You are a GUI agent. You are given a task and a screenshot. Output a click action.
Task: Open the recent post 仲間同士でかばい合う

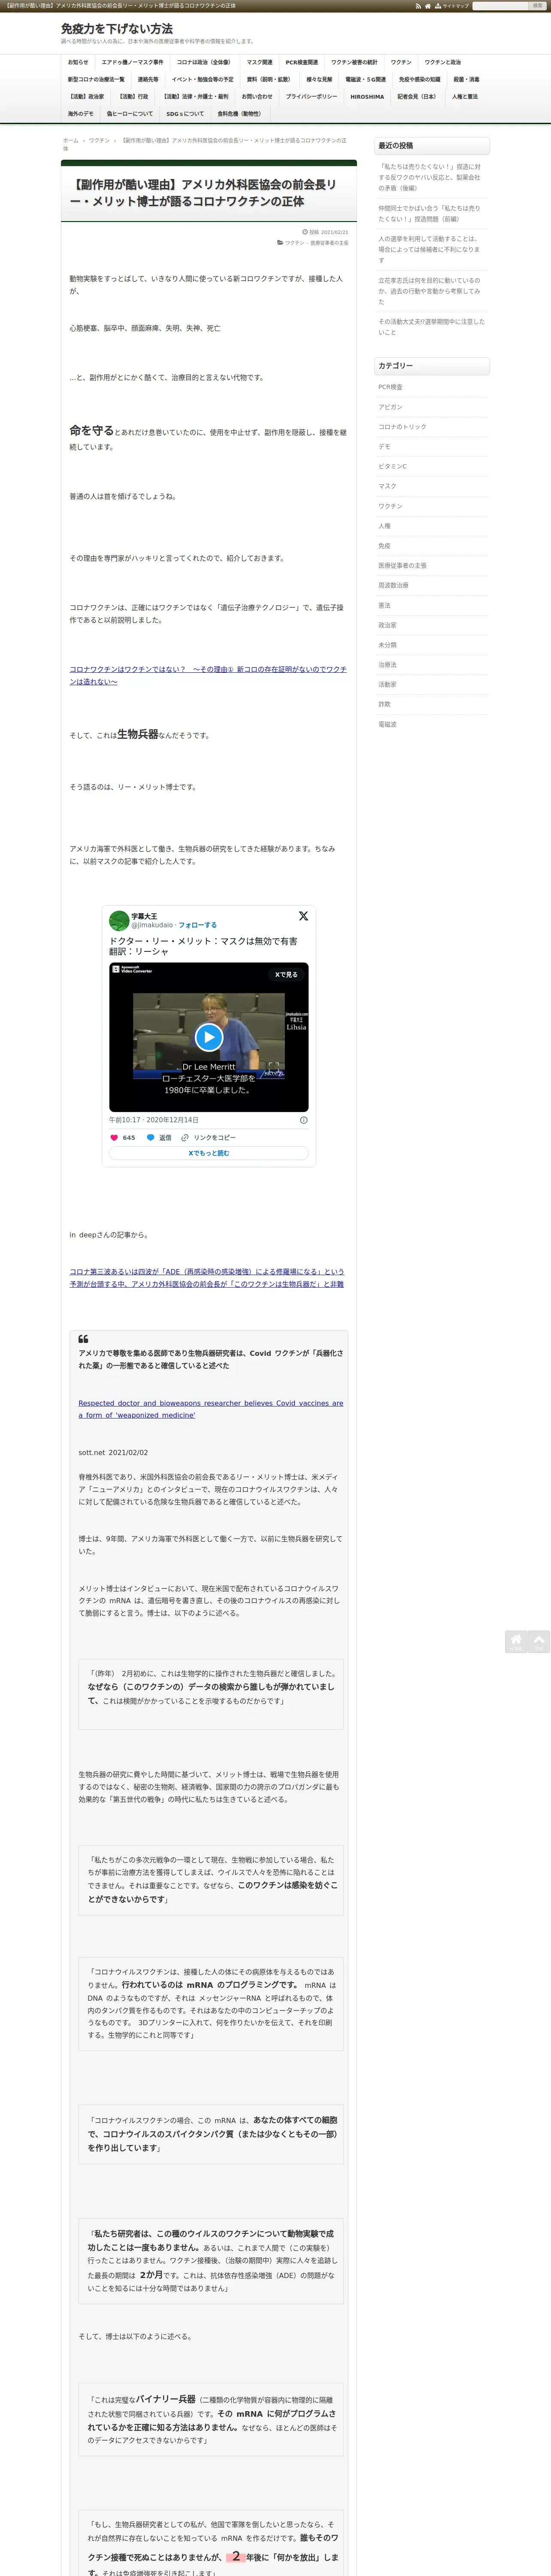tap(429, 213)
